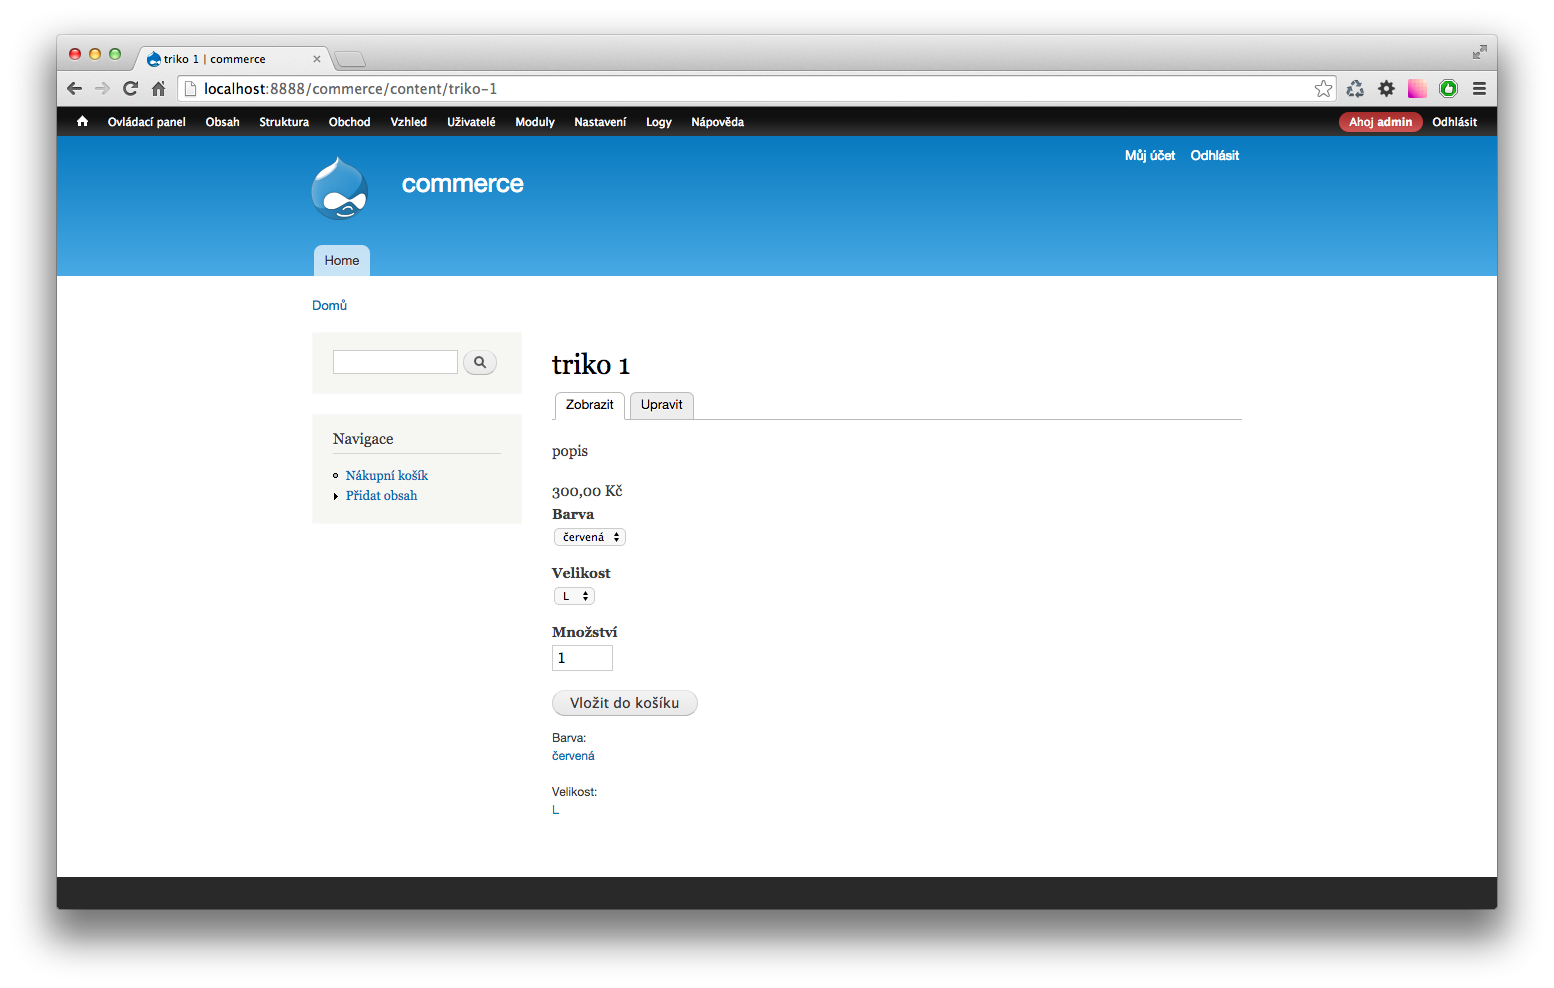Click the Domů breadcrumb link
This screenshot has width=1554, height=988.
(329, 305)
